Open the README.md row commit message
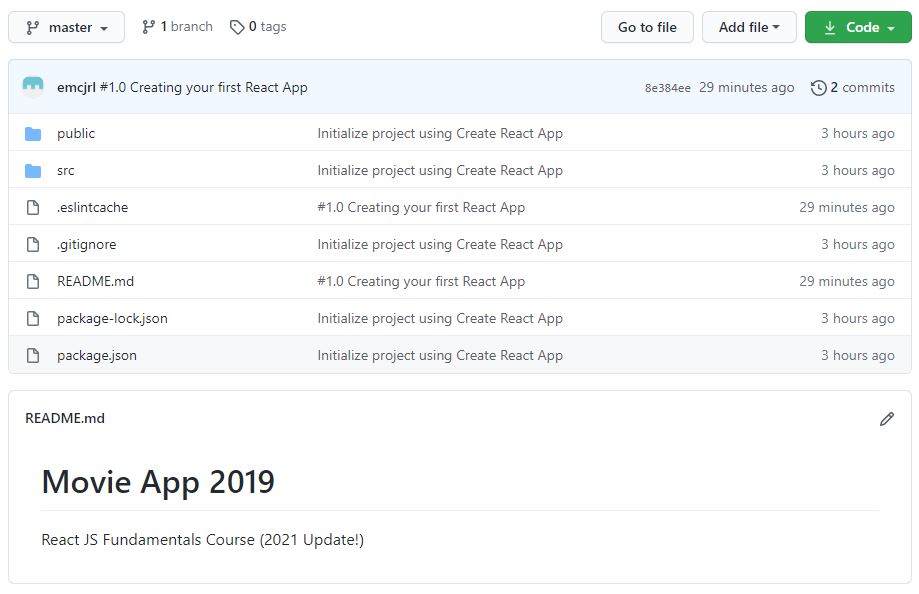The width and height of the screenshot is (919, 594). coord(421,281)
